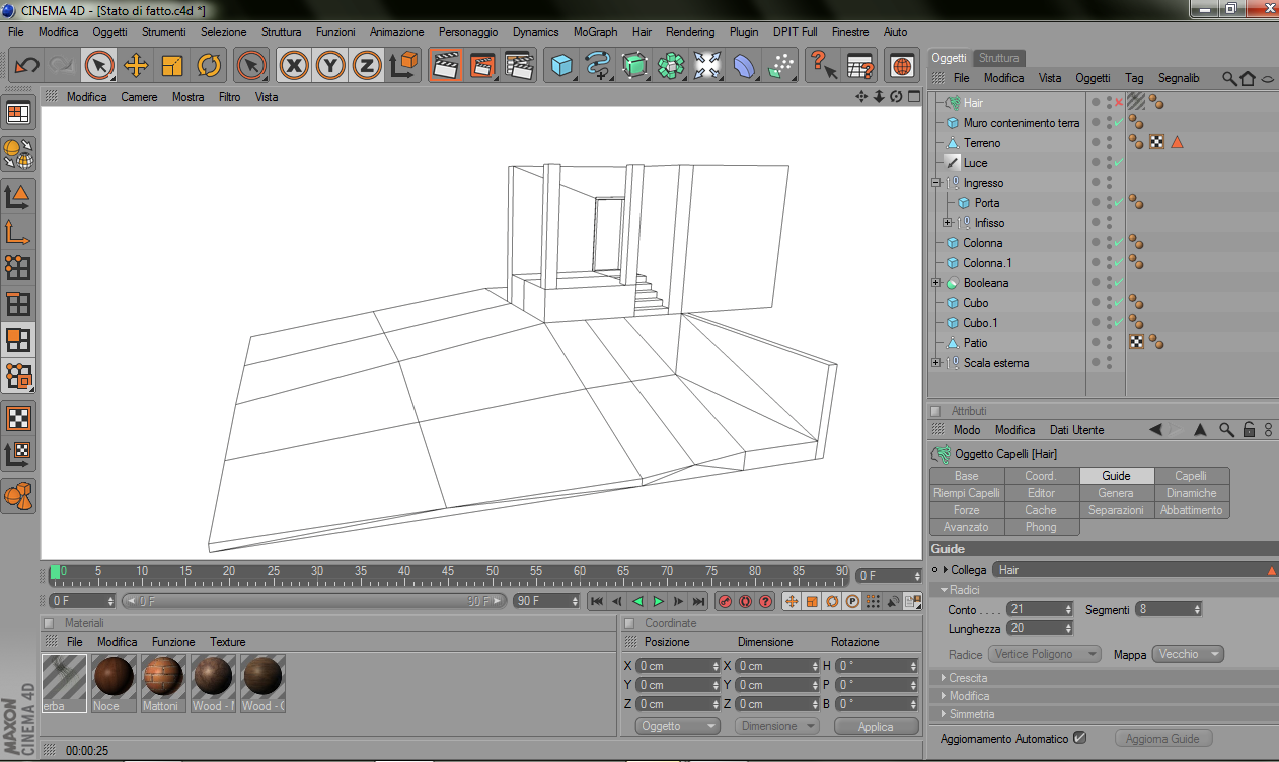1279x762 pixels.
Task: Open the Mappa dropdown showing Vecchio
Action: tap(1187, 654)
